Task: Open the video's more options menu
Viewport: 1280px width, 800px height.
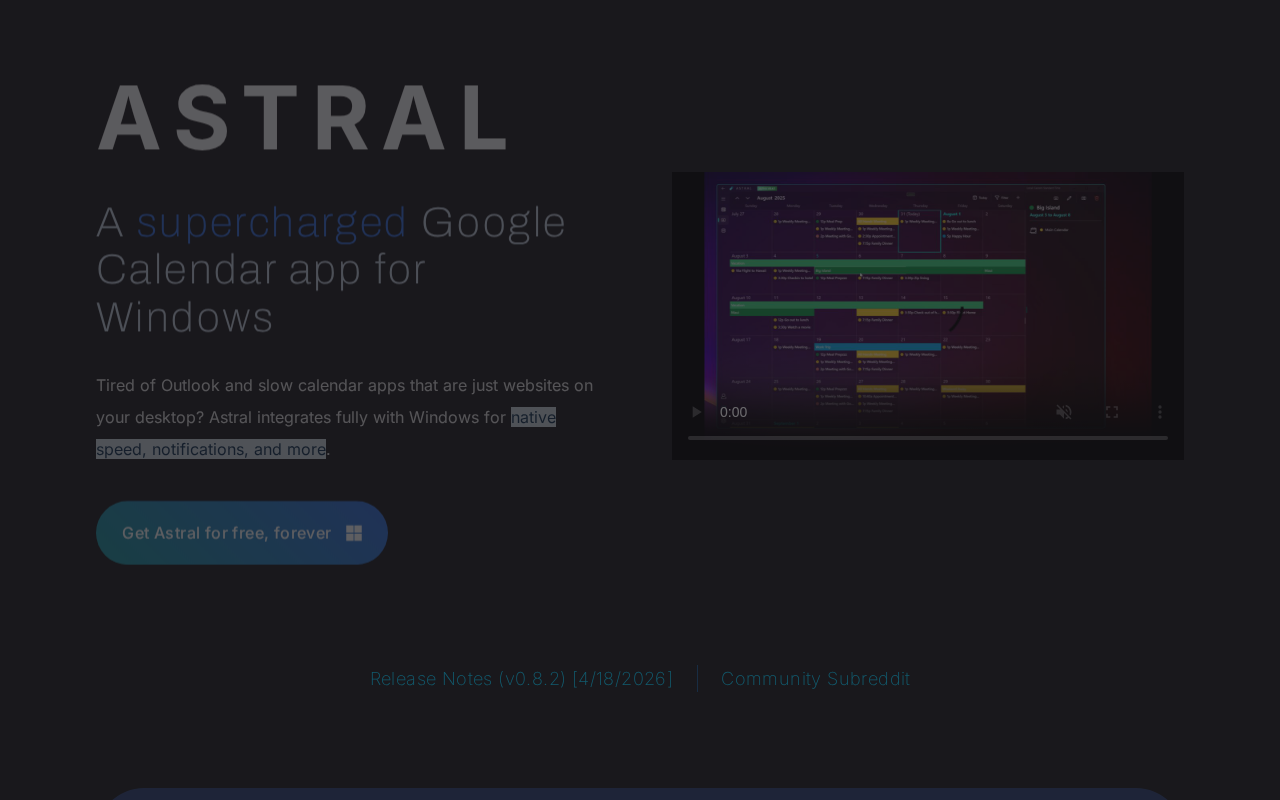Action: 1160,412
